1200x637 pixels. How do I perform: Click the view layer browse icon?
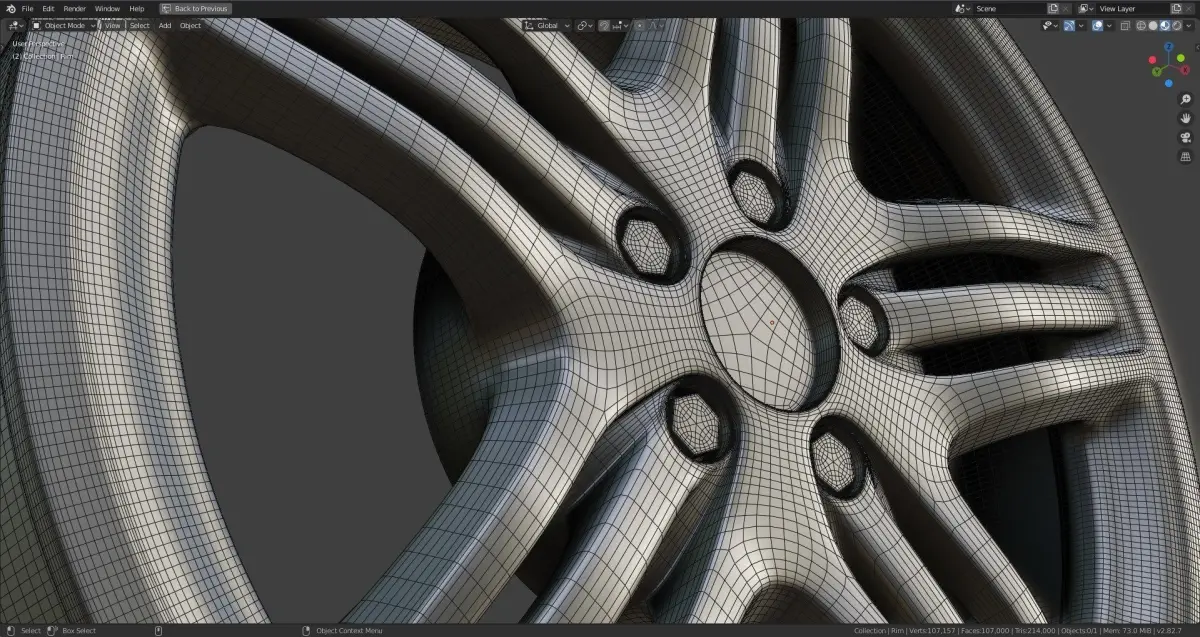point(1085,8)
